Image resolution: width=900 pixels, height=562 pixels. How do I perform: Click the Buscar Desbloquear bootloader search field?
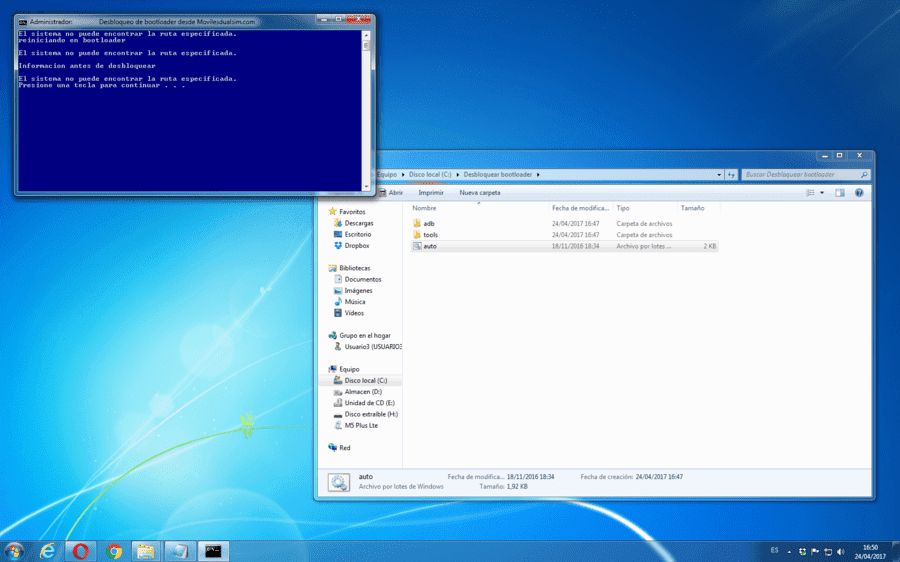tap(801, 175)
